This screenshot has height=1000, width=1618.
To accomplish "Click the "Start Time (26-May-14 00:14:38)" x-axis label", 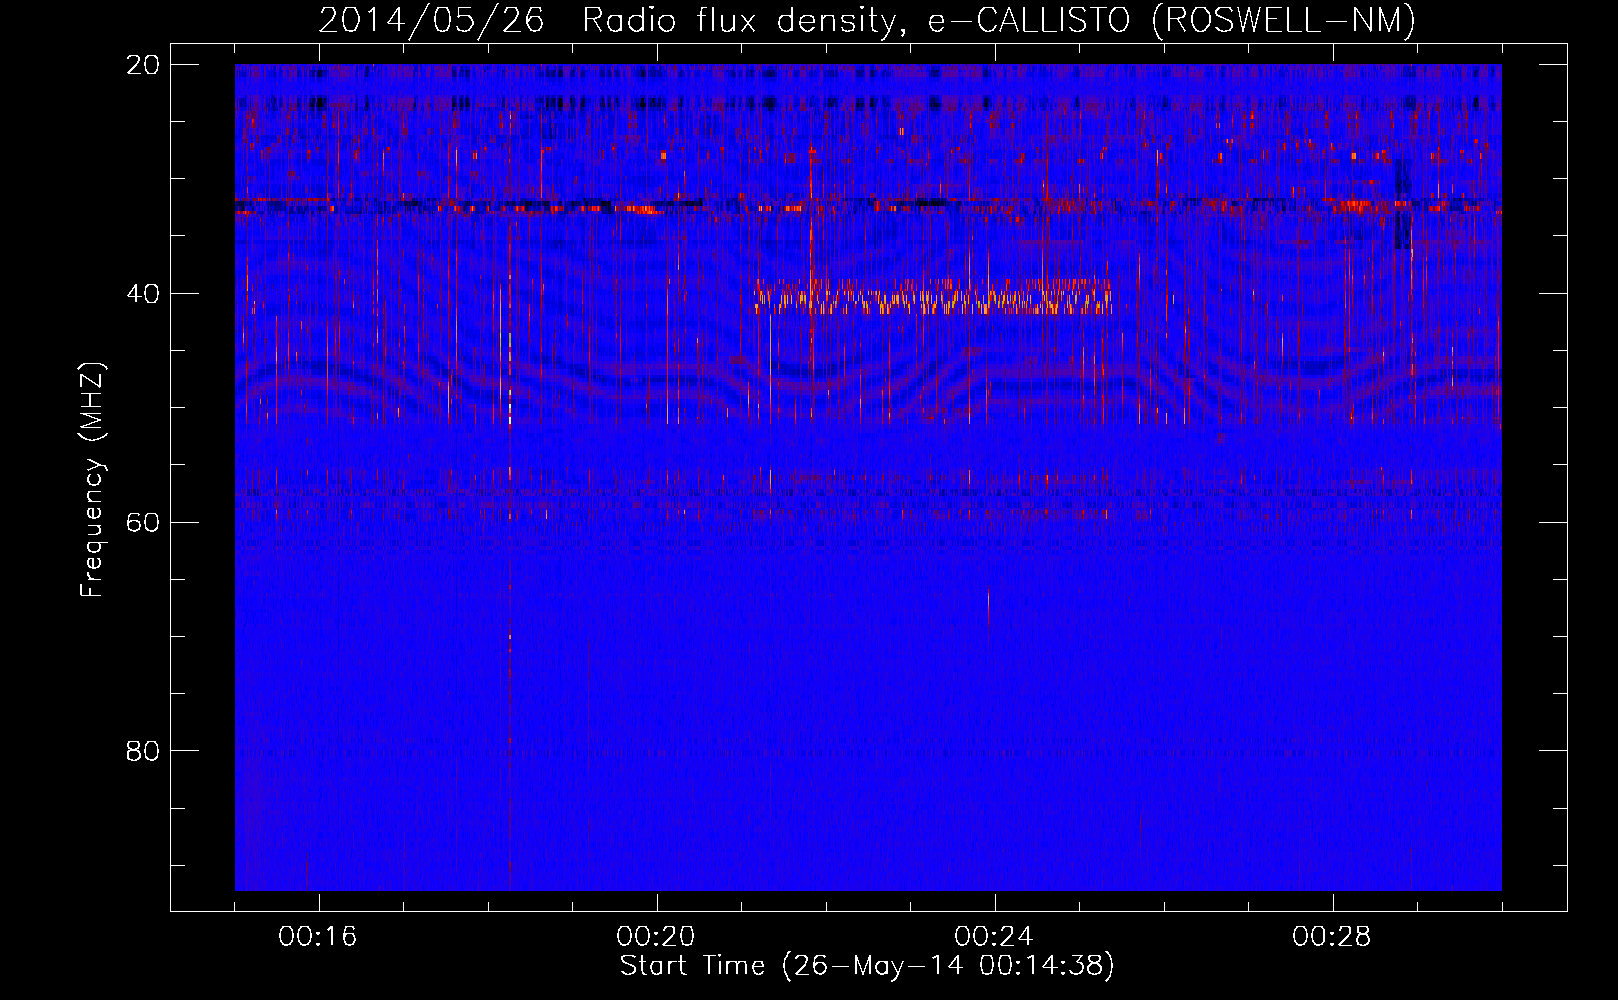I will tap(867, 966).
